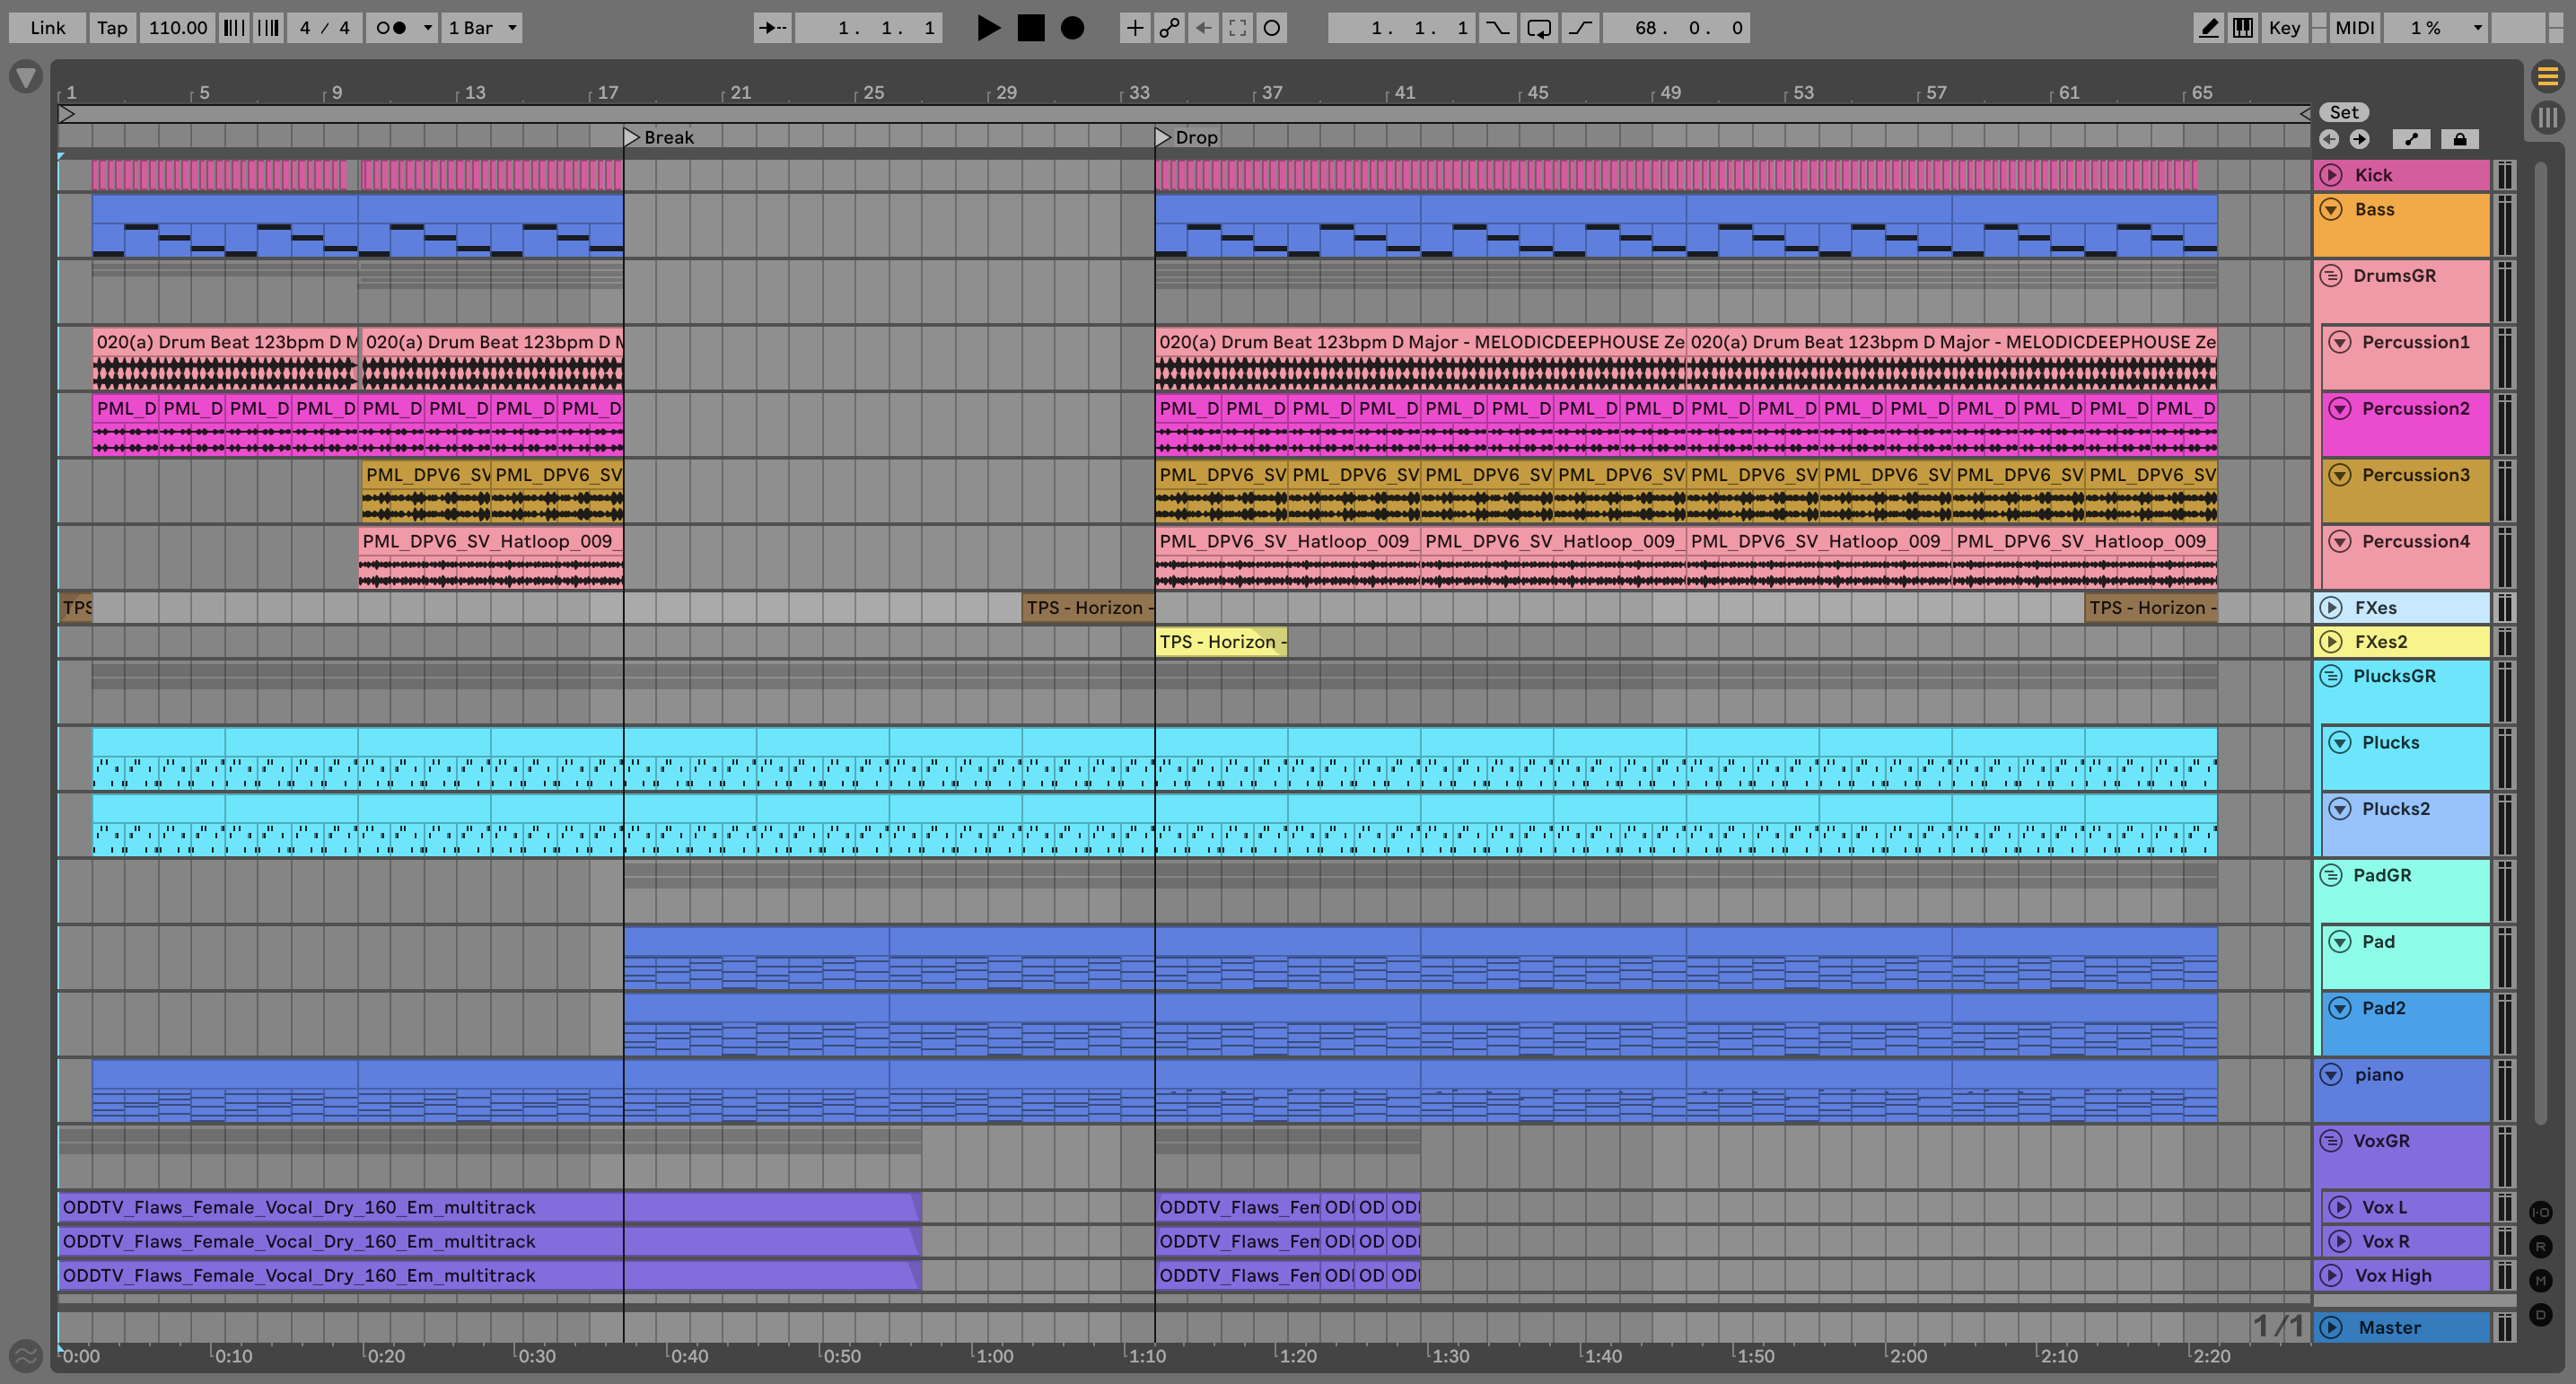Image resolution: width=2576 pixels, height=1384 pixels.
Task: Toggle computer MIDI keyboard icon
Action: click(2243, 28)
